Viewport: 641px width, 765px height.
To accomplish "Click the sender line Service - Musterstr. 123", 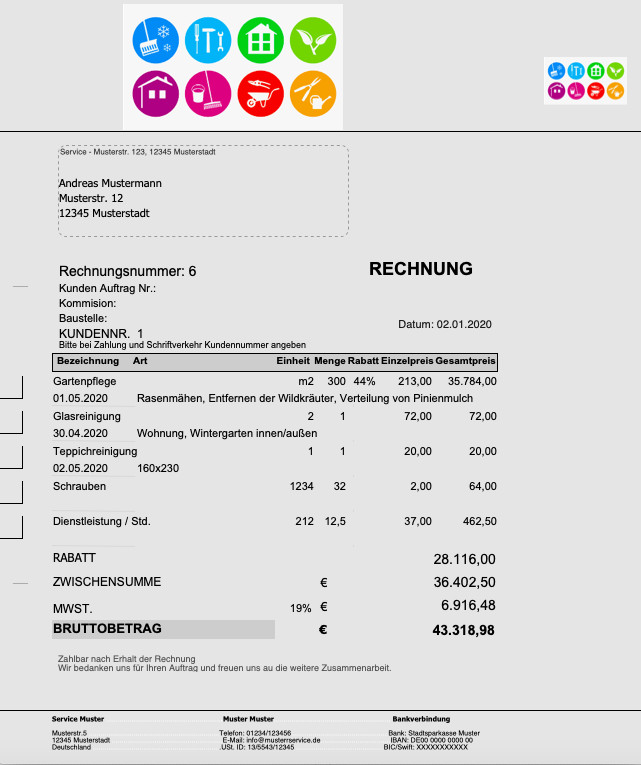I will (x=138, y=152).
